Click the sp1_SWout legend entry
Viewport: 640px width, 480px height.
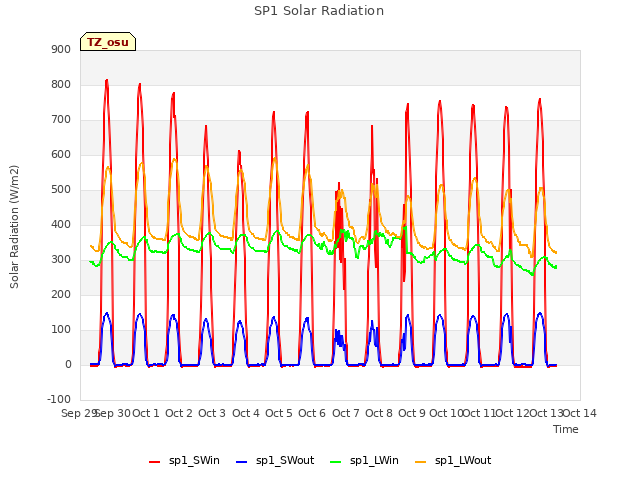pyautogui.click(x=275, y=460)
